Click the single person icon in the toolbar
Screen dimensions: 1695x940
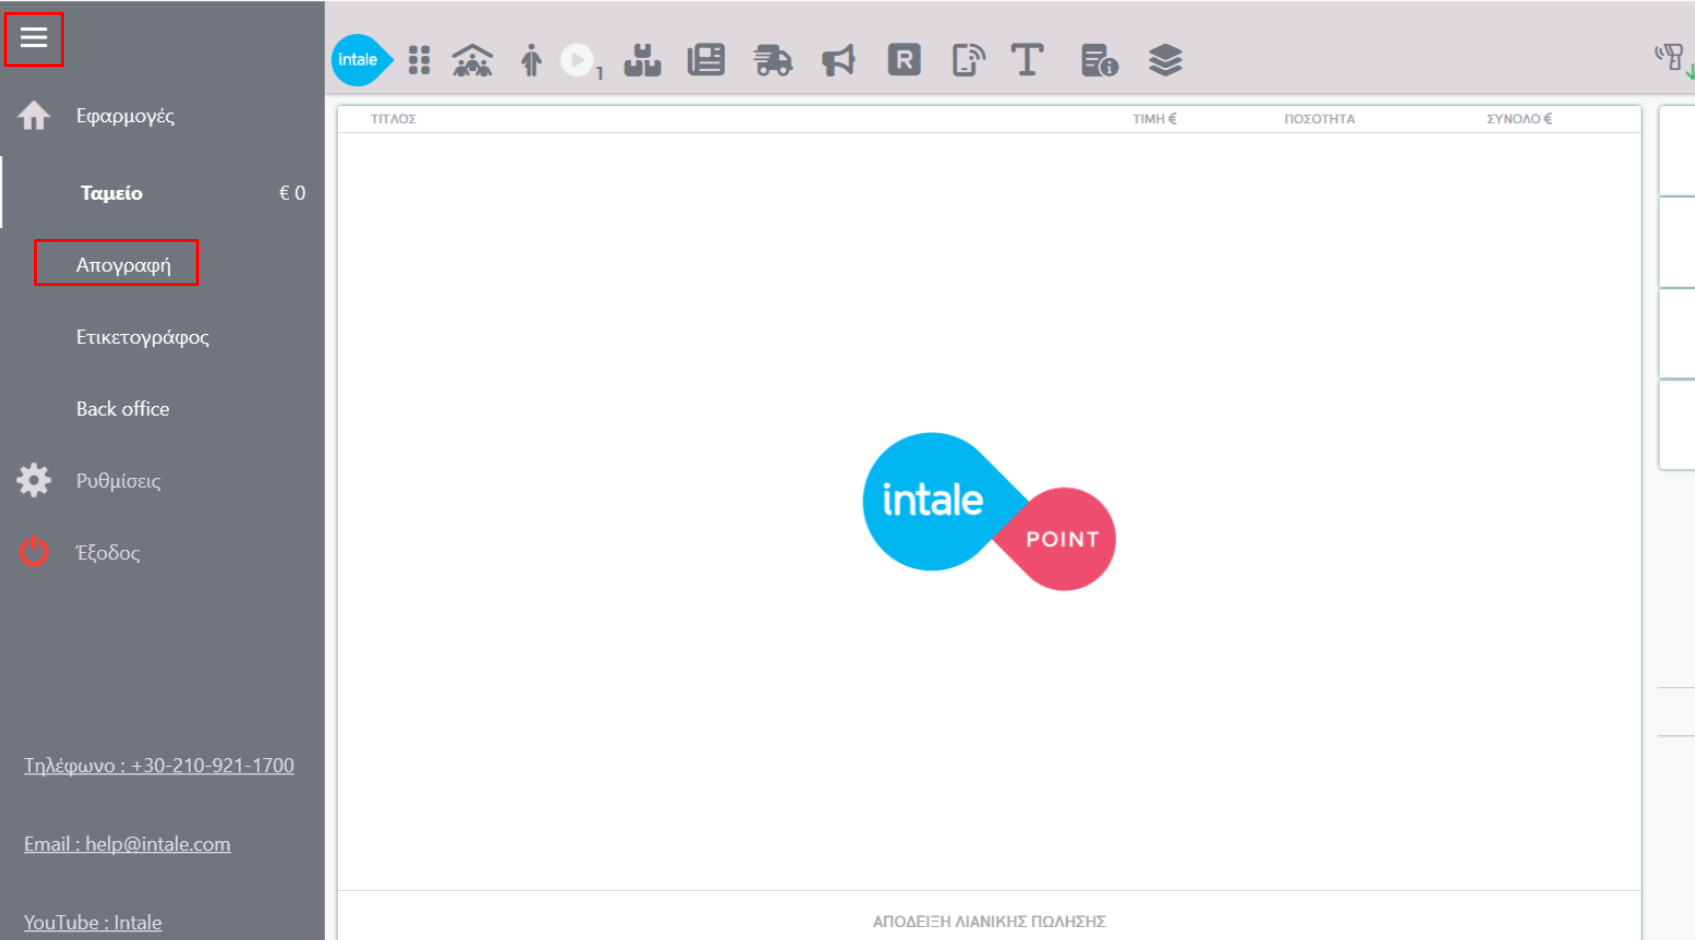tap(531, 60)
